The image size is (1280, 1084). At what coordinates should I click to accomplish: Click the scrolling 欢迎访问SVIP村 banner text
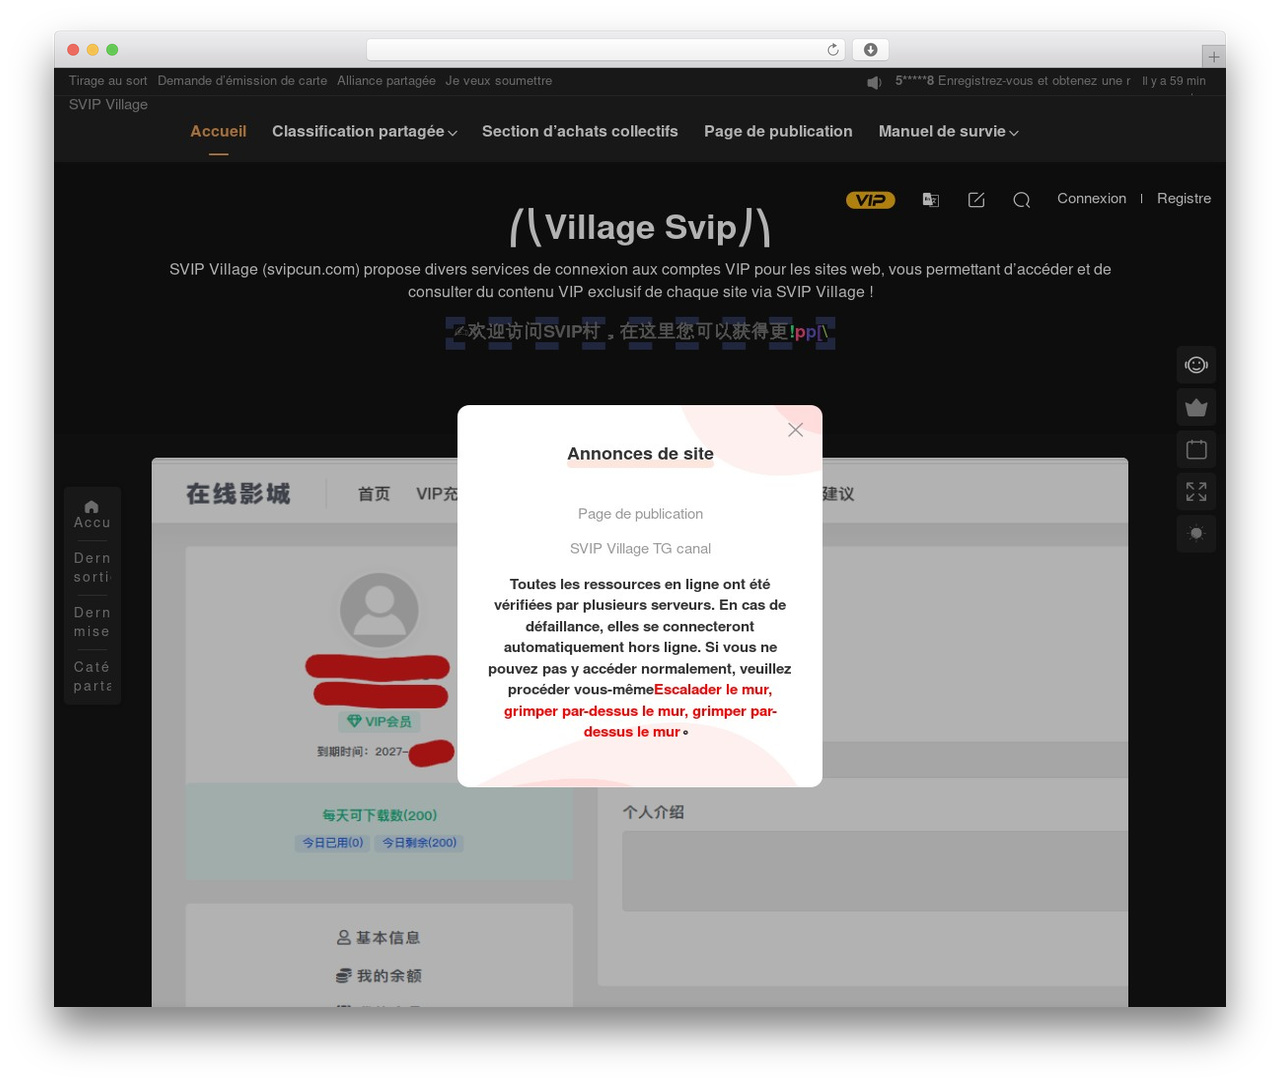(x=640, y=331)
